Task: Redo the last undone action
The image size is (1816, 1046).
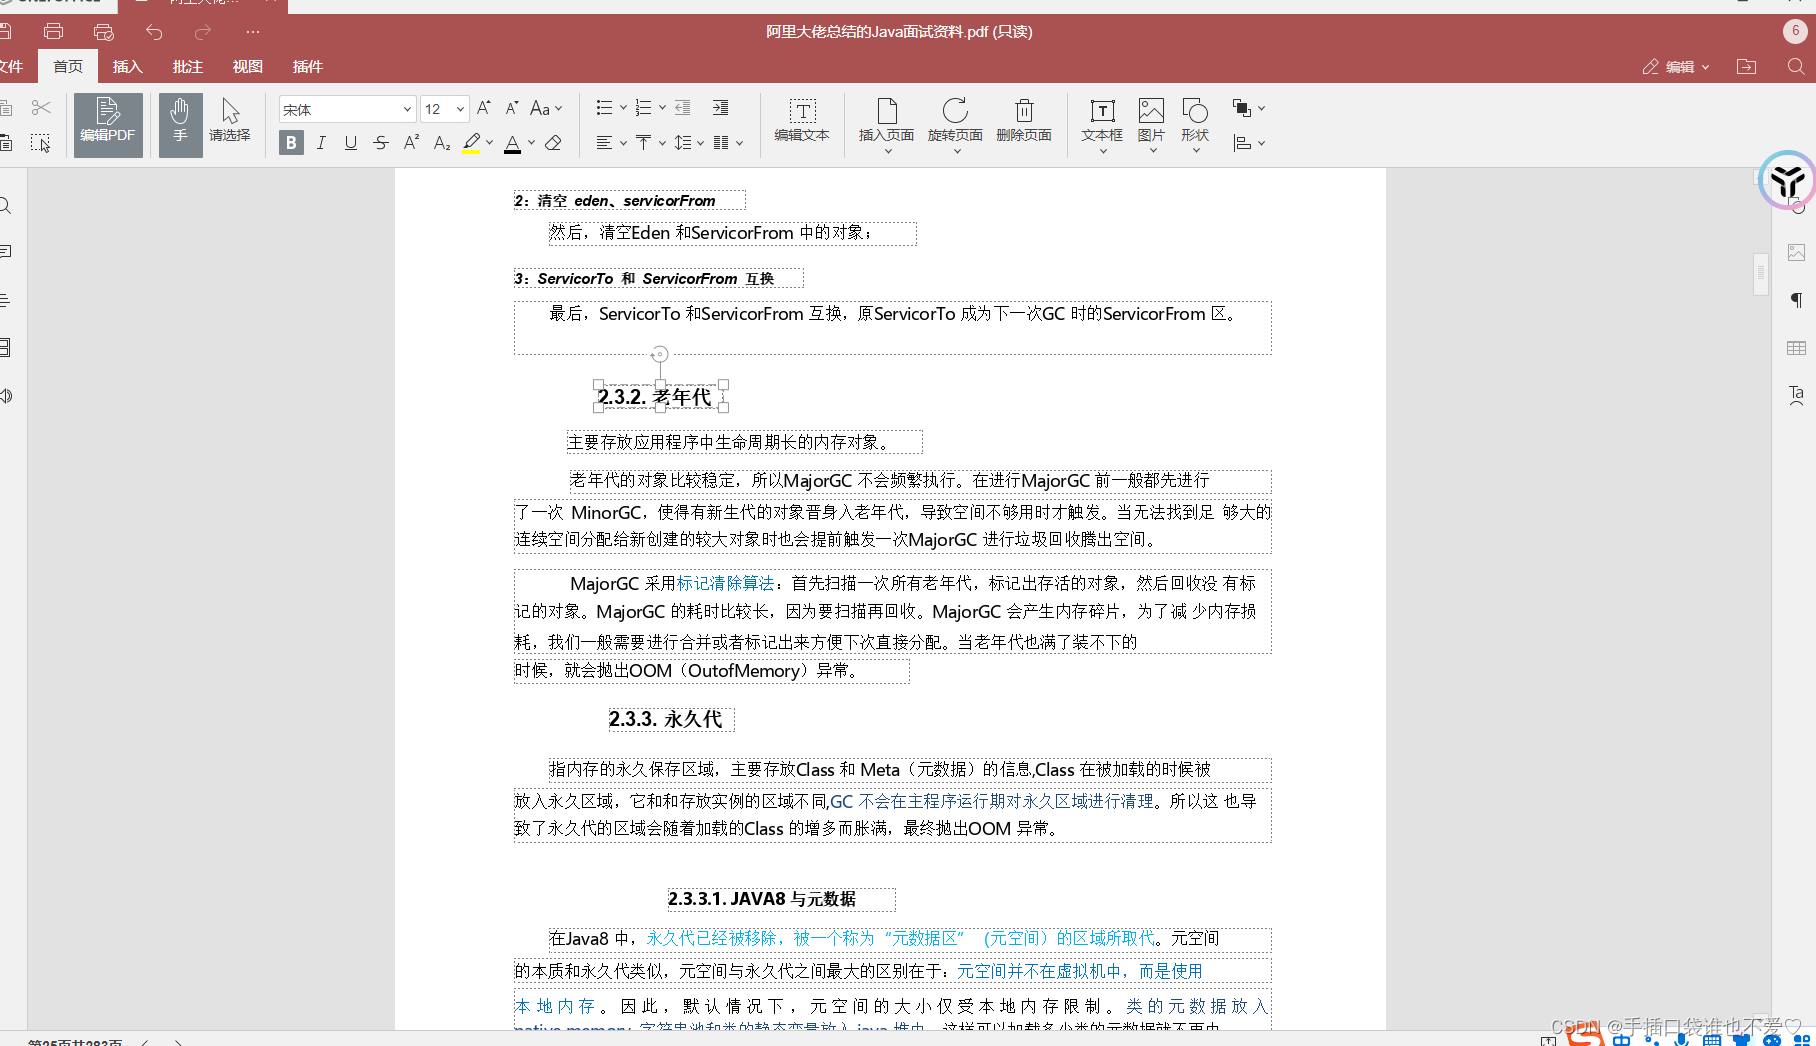Action: coord(203,32)
